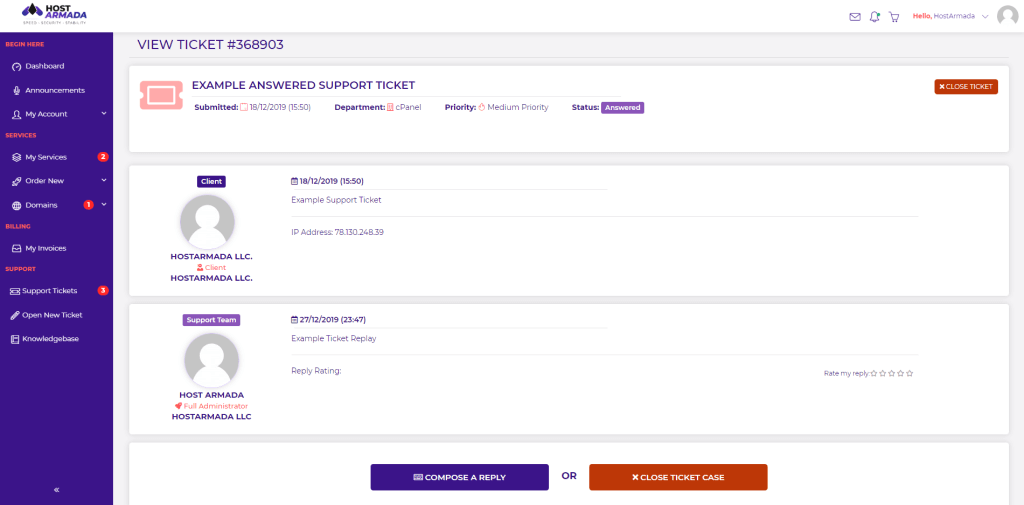
Task: Select Open New Ticket in sidebar
Action: (x=52, y=315)
